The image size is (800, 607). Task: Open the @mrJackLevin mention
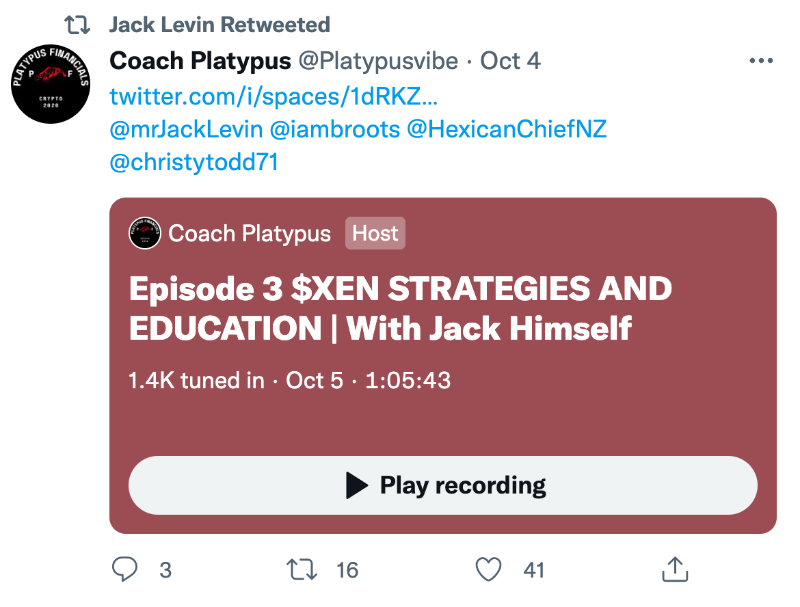click(x=186, y=130)
